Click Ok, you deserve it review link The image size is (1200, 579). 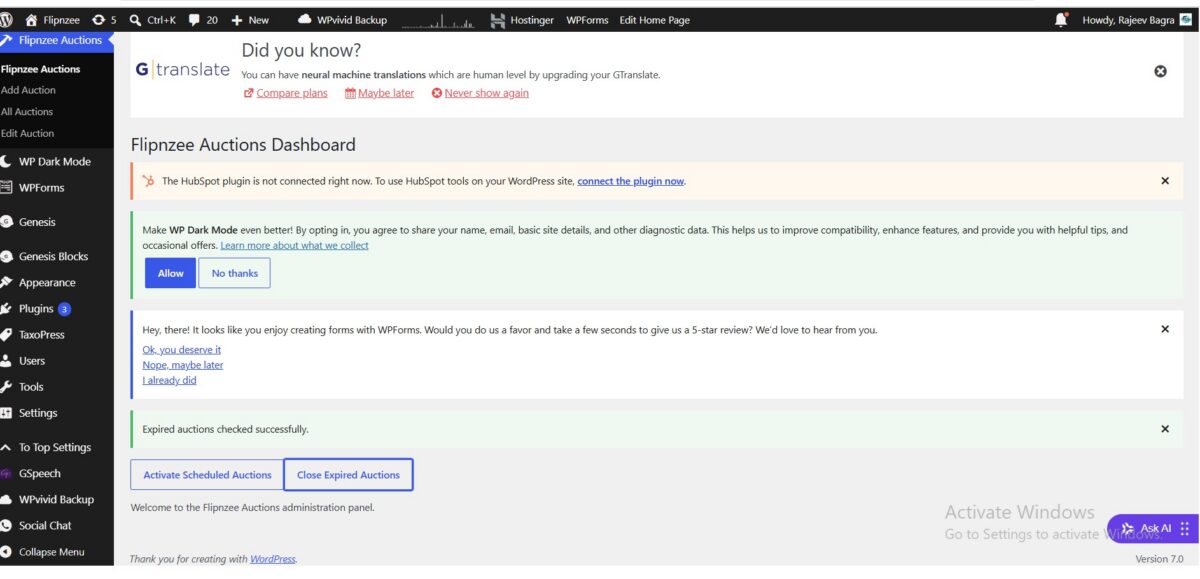(182, 350)
